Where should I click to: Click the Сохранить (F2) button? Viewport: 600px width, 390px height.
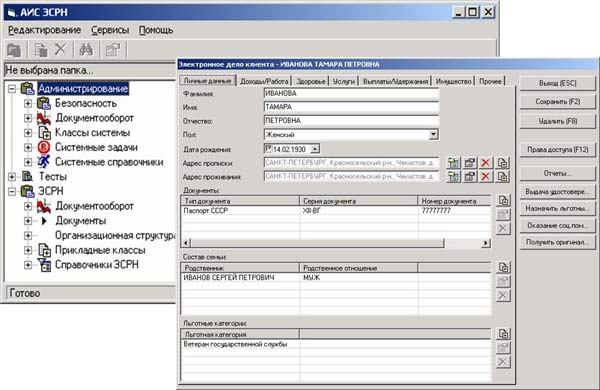[558, 102]
